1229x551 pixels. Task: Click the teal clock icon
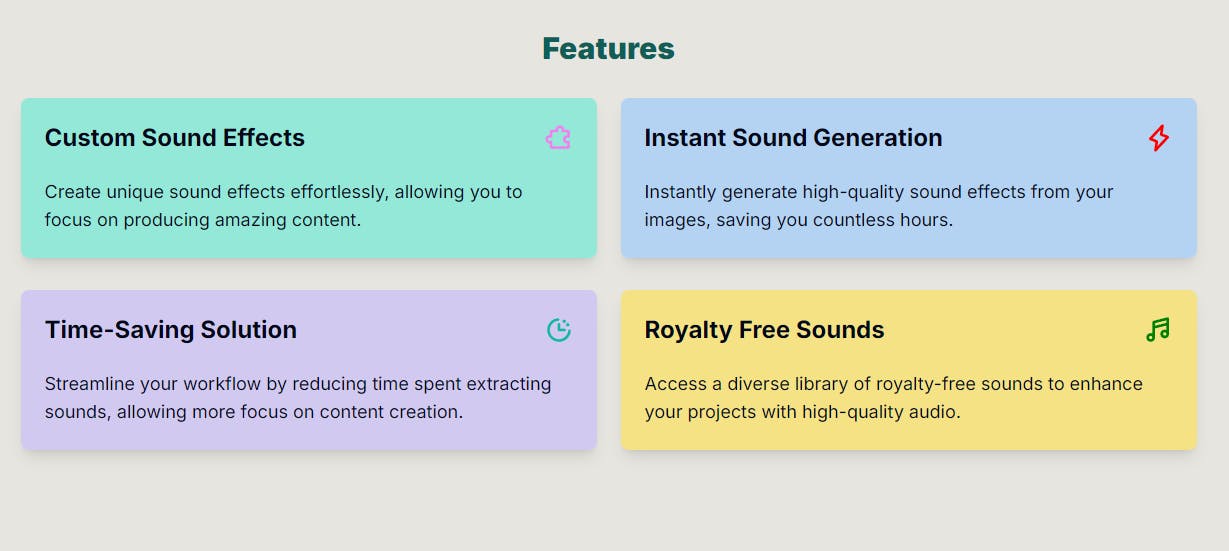click(x=559, y=330)
